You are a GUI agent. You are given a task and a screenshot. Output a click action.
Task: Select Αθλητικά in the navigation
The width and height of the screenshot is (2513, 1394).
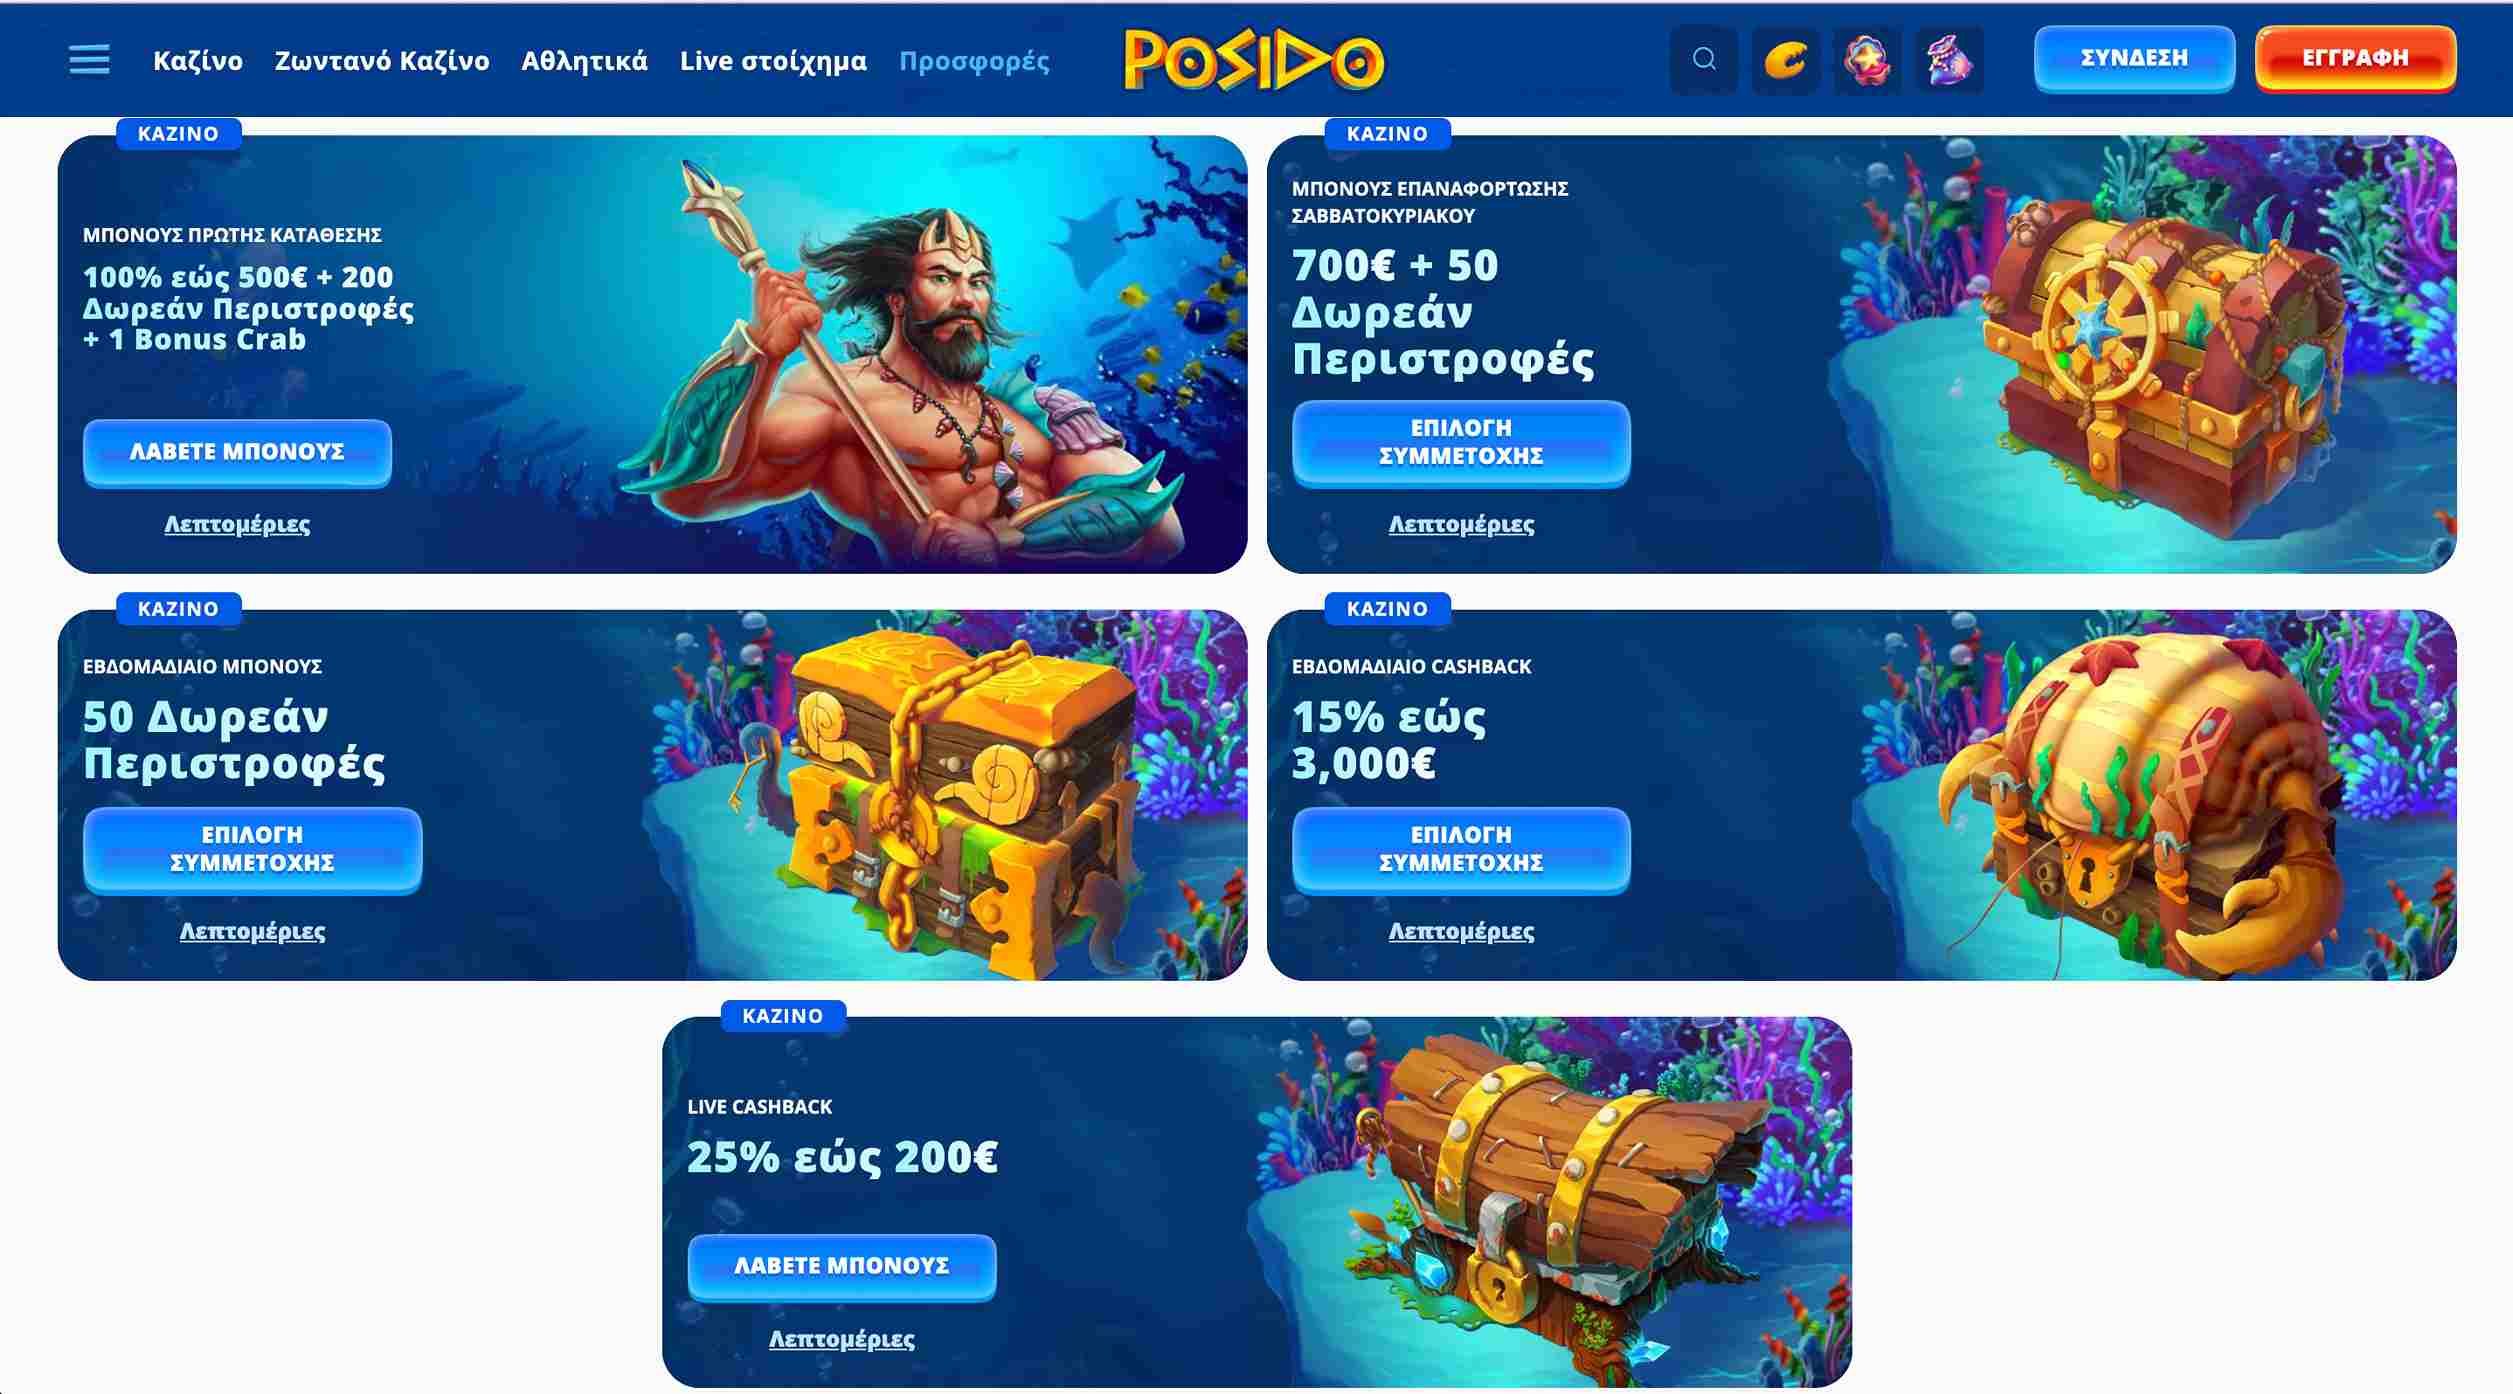[585, 61]
